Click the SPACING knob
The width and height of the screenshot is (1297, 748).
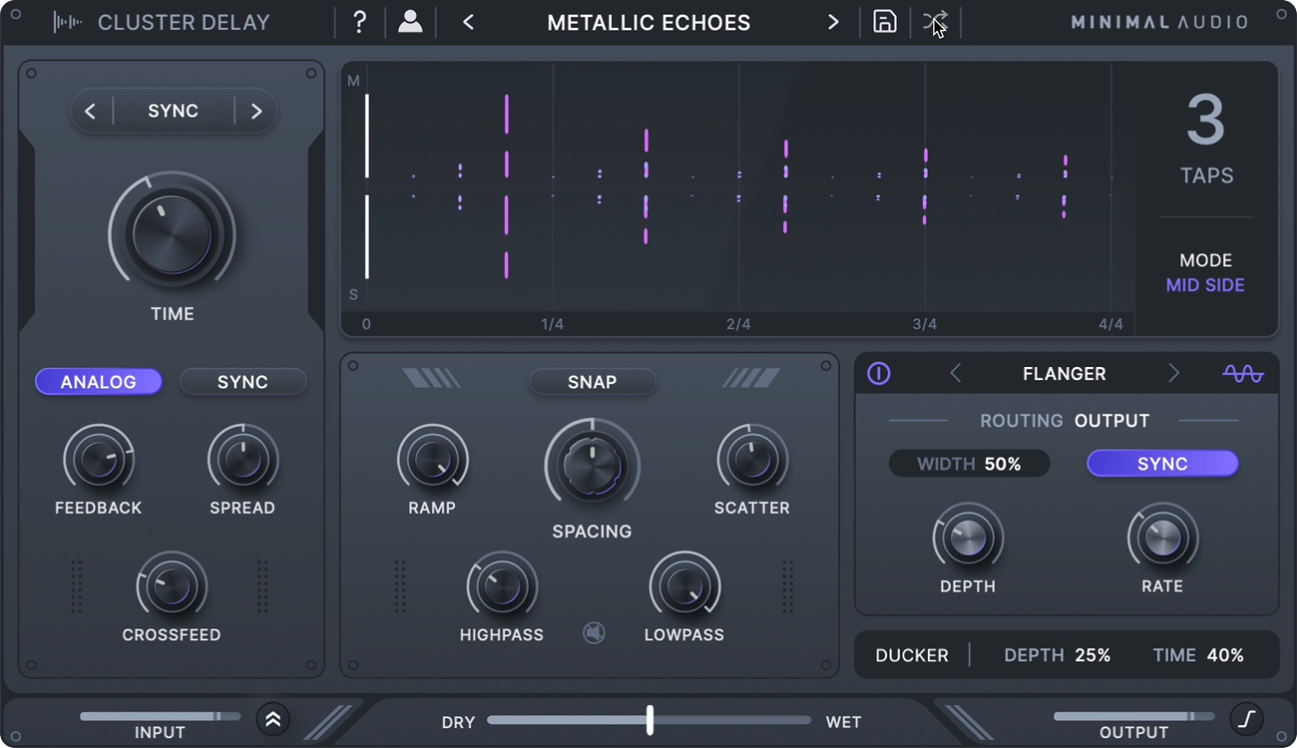[592, 466]
